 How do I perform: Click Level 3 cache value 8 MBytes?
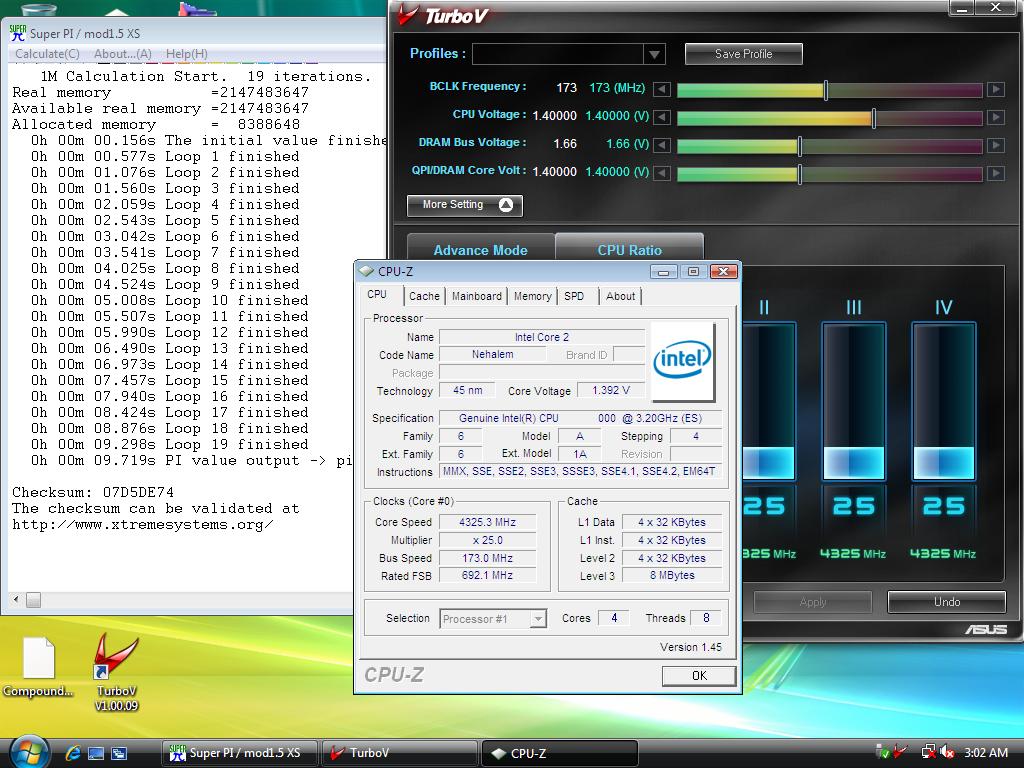(672, 575)
